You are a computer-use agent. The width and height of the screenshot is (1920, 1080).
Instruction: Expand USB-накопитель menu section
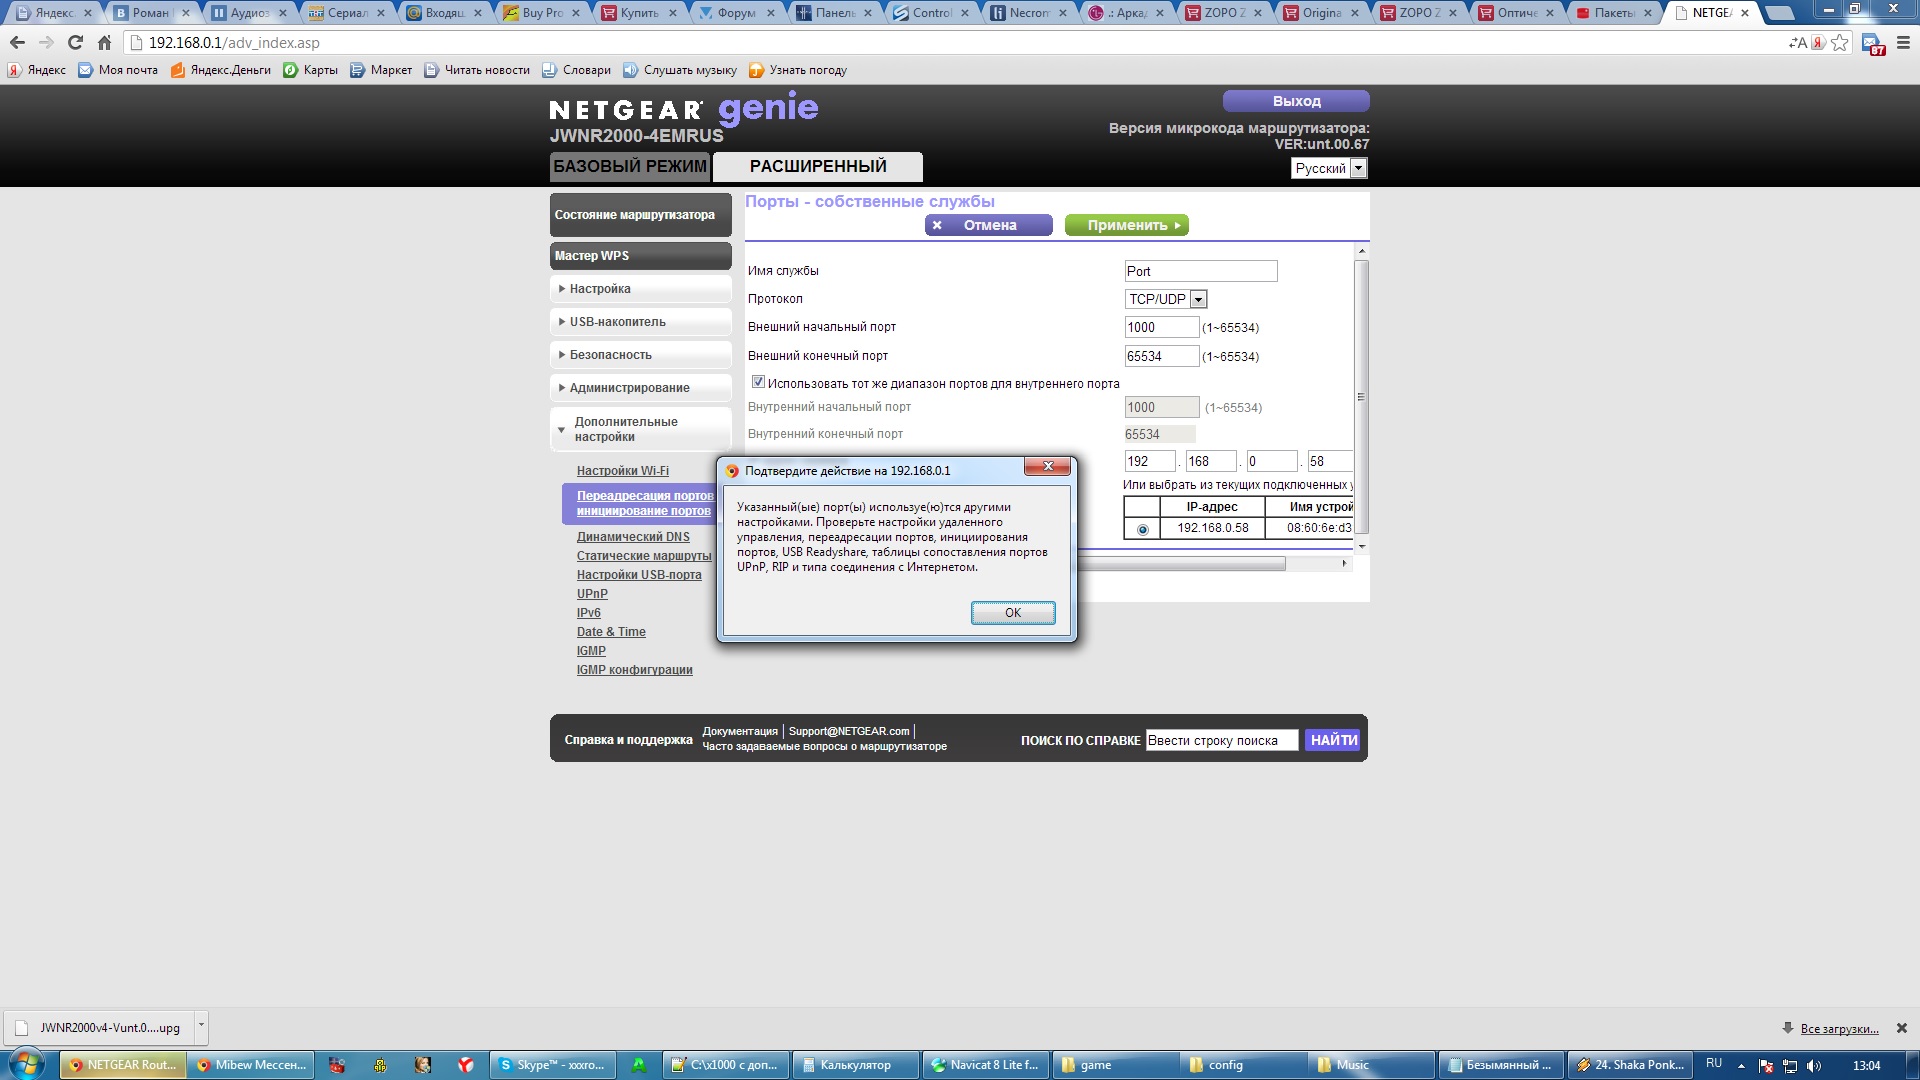pyautogui.click(x=641, y=322)
